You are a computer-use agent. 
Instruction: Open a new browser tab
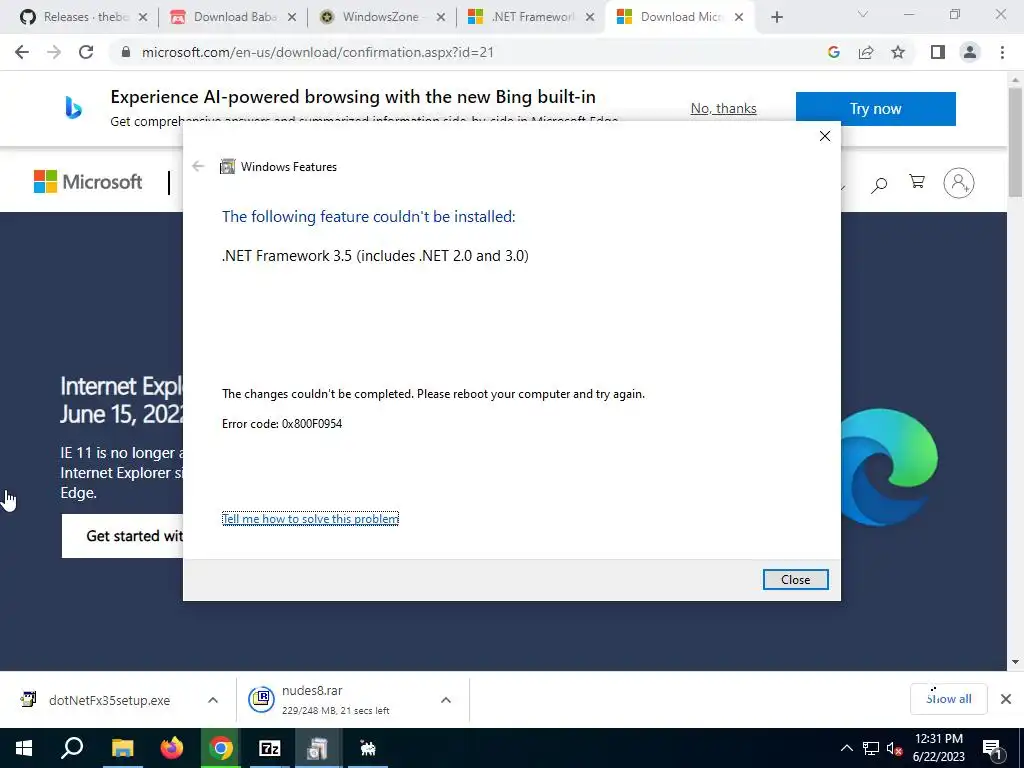click(776, 17)
